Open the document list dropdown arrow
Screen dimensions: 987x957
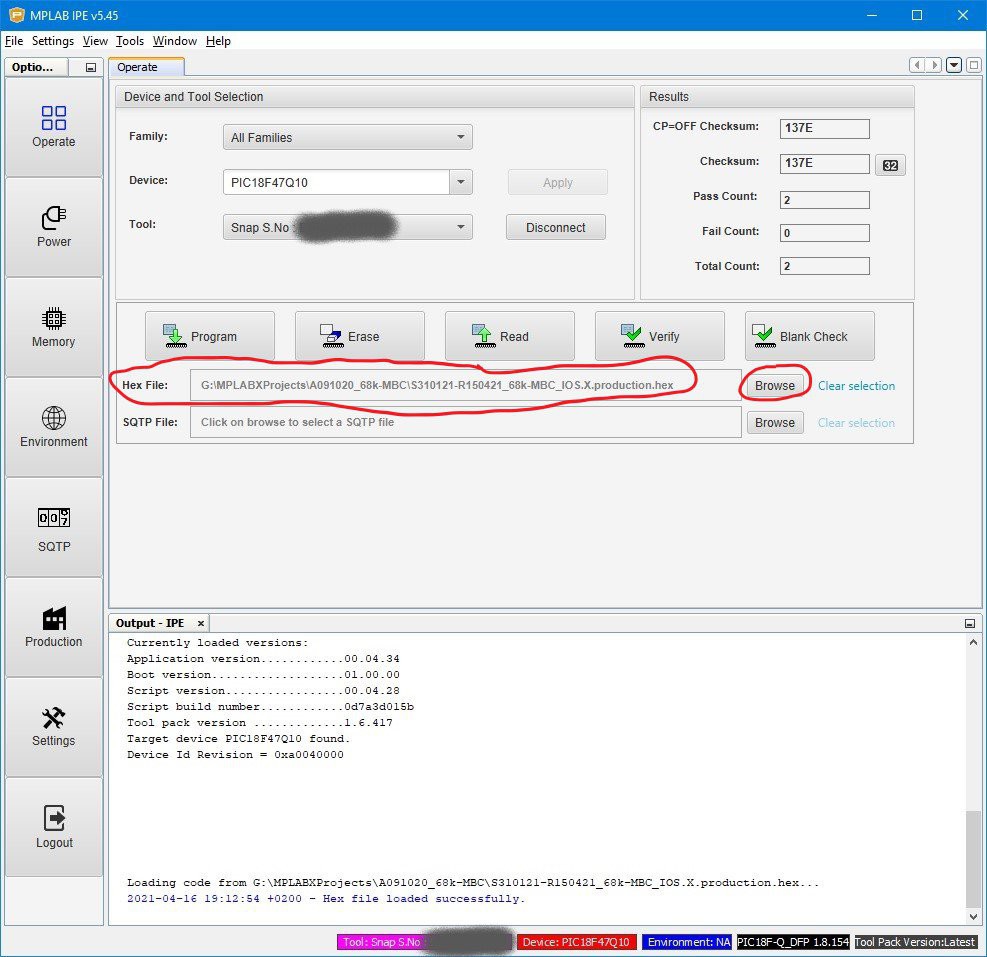pyautogui.click(x=954, y=65)
